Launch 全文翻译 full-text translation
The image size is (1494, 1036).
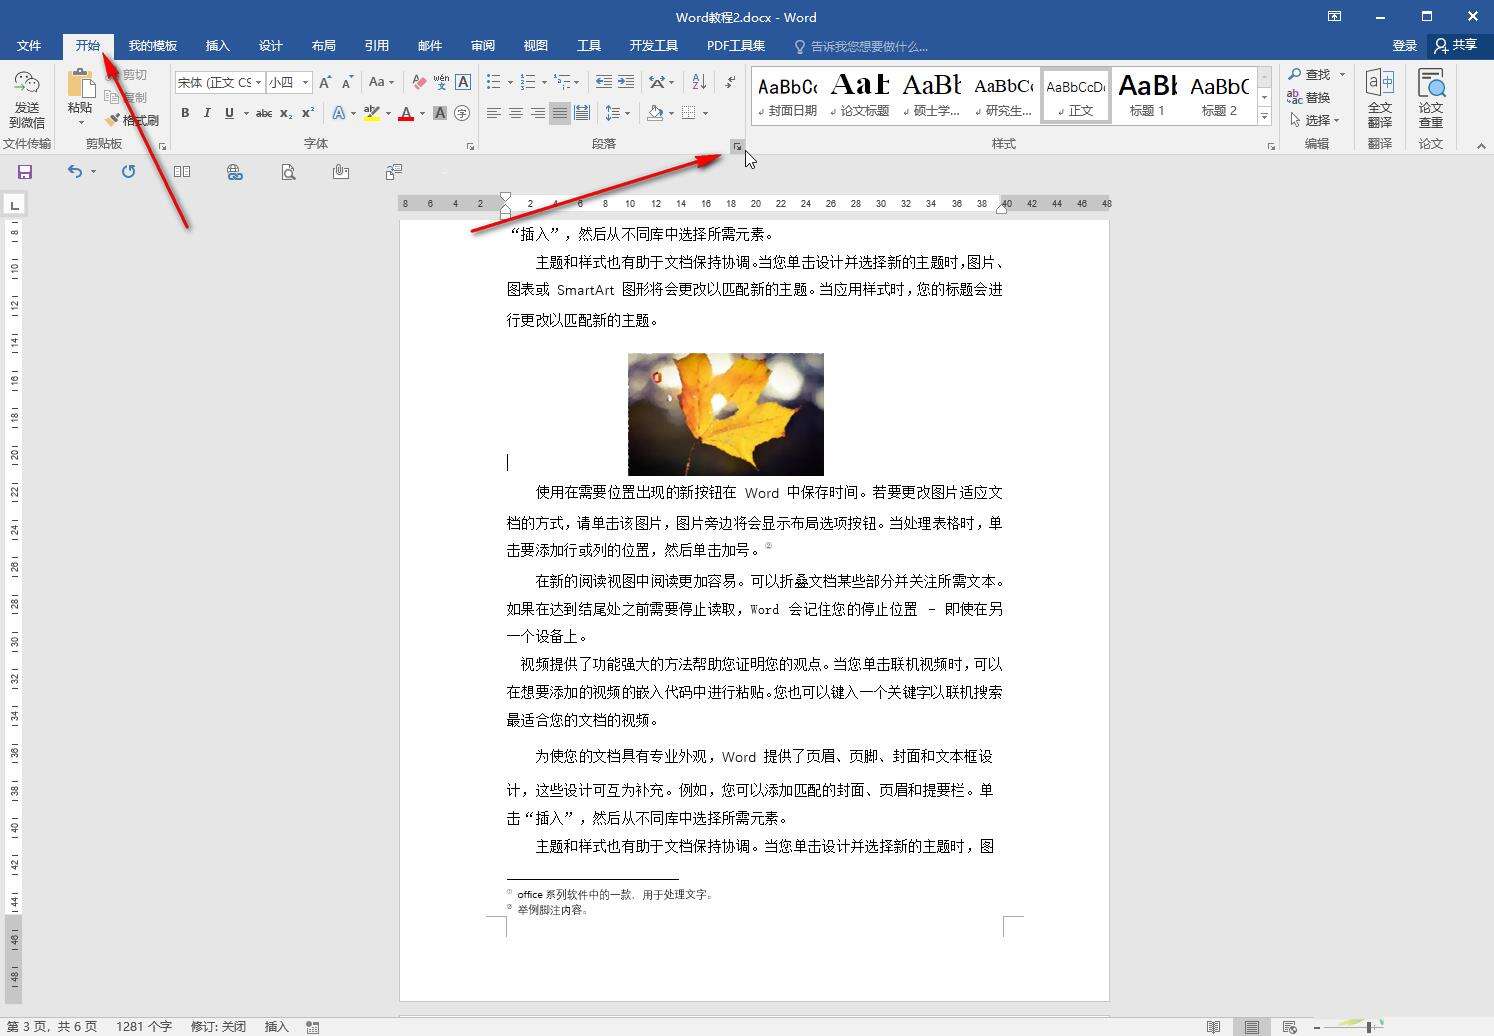pos(1381,97)
